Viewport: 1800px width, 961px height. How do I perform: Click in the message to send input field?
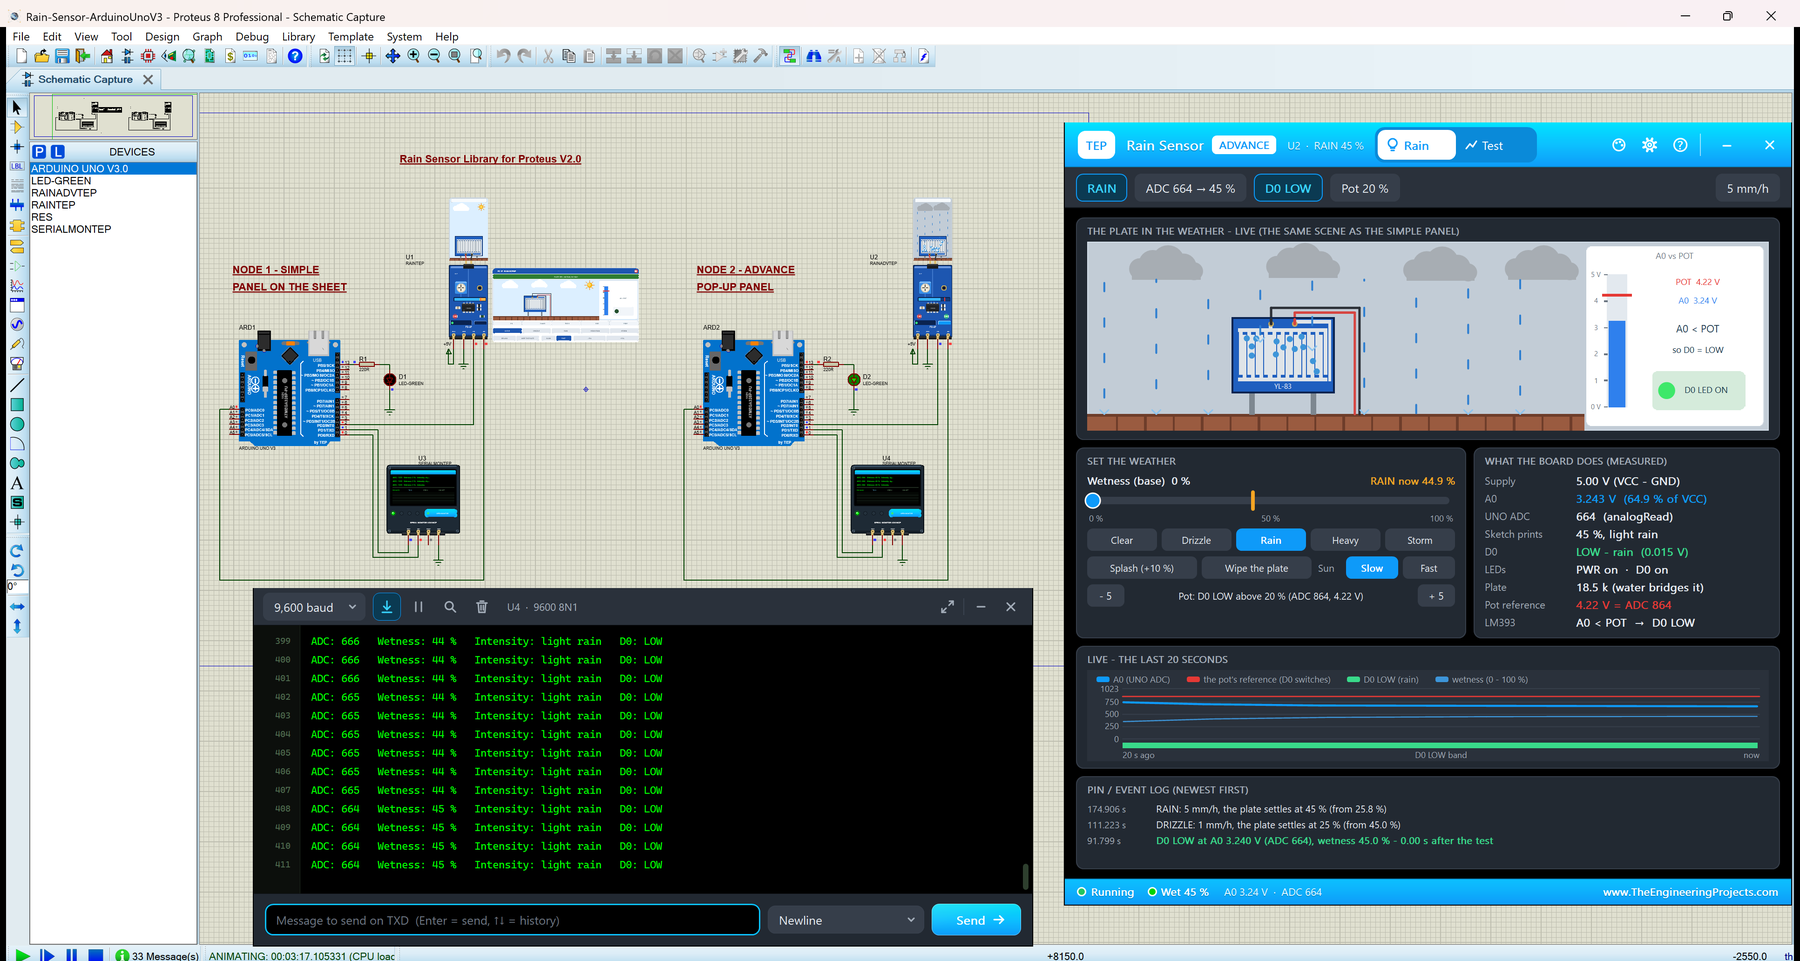tap(512, 920)
